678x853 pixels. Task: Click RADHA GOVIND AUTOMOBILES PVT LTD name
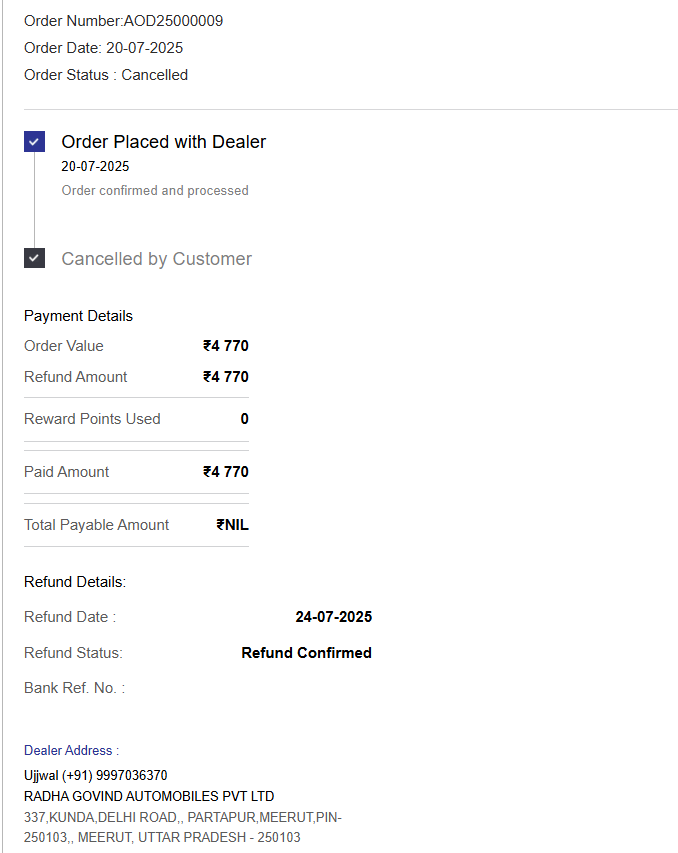pyautogui.click(x=149, y=796)
